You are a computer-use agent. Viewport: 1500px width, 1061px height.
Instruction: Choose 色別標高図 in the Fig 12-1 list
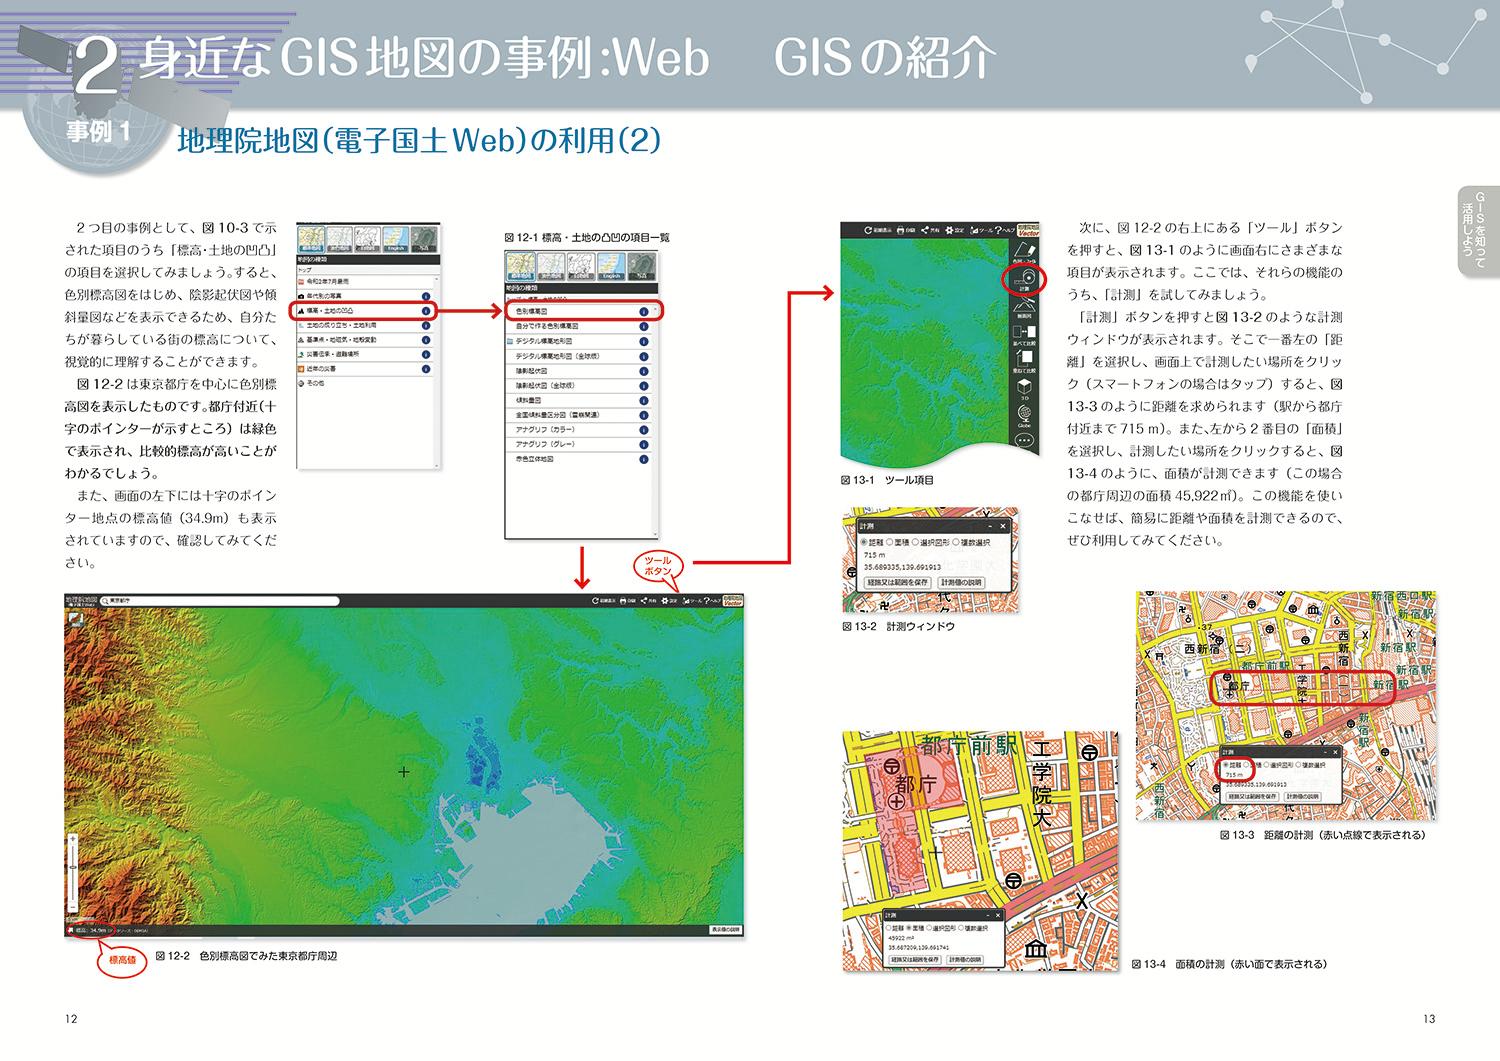[x=578, y=312]
